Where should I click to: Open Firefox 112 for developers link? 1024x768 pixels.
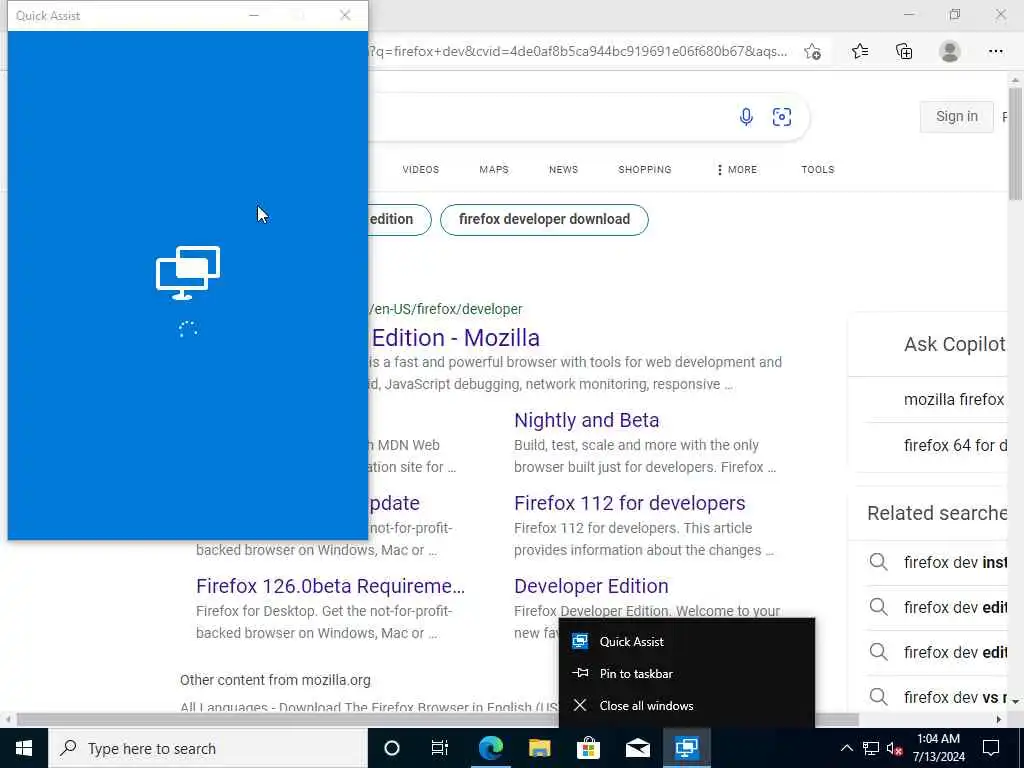(x=630, y=503)
